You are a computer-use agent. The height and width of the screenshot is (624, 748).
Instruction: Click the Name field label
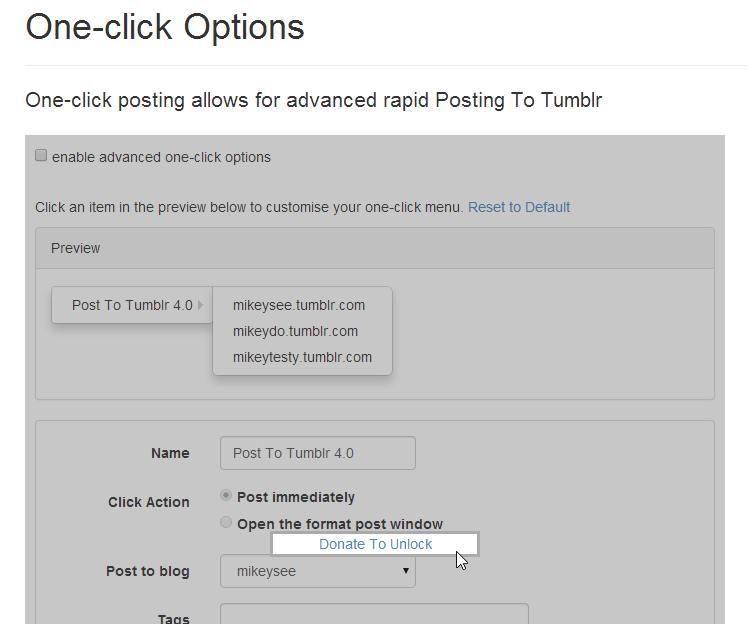coord(170,453)
